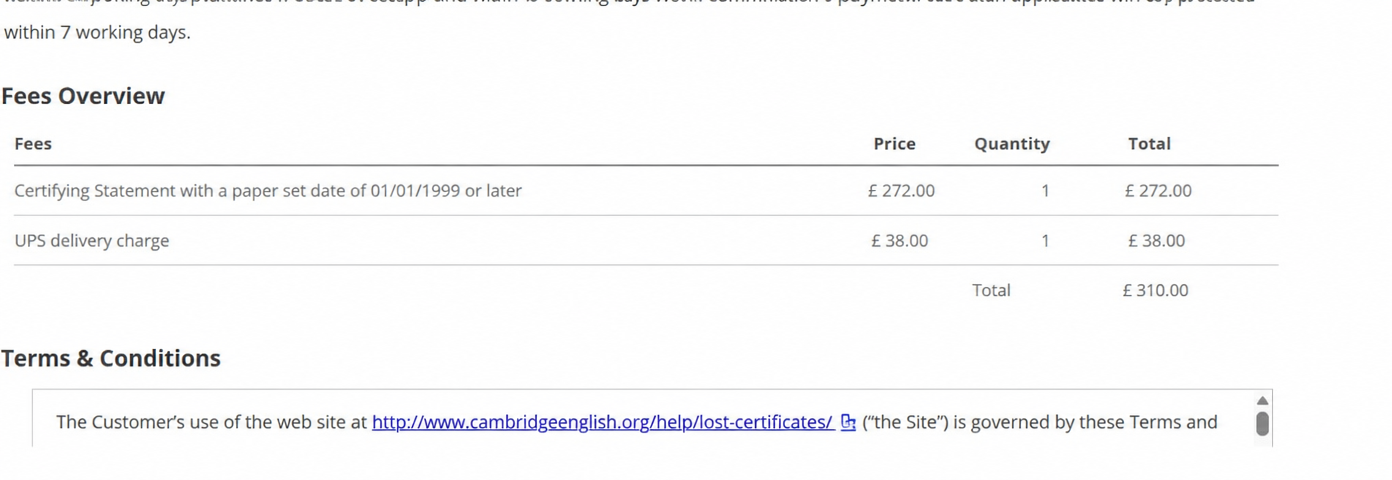Select the UPS delivery charge row label
The width and height of the screenshot is (1392, 480).
coord(92,241)
